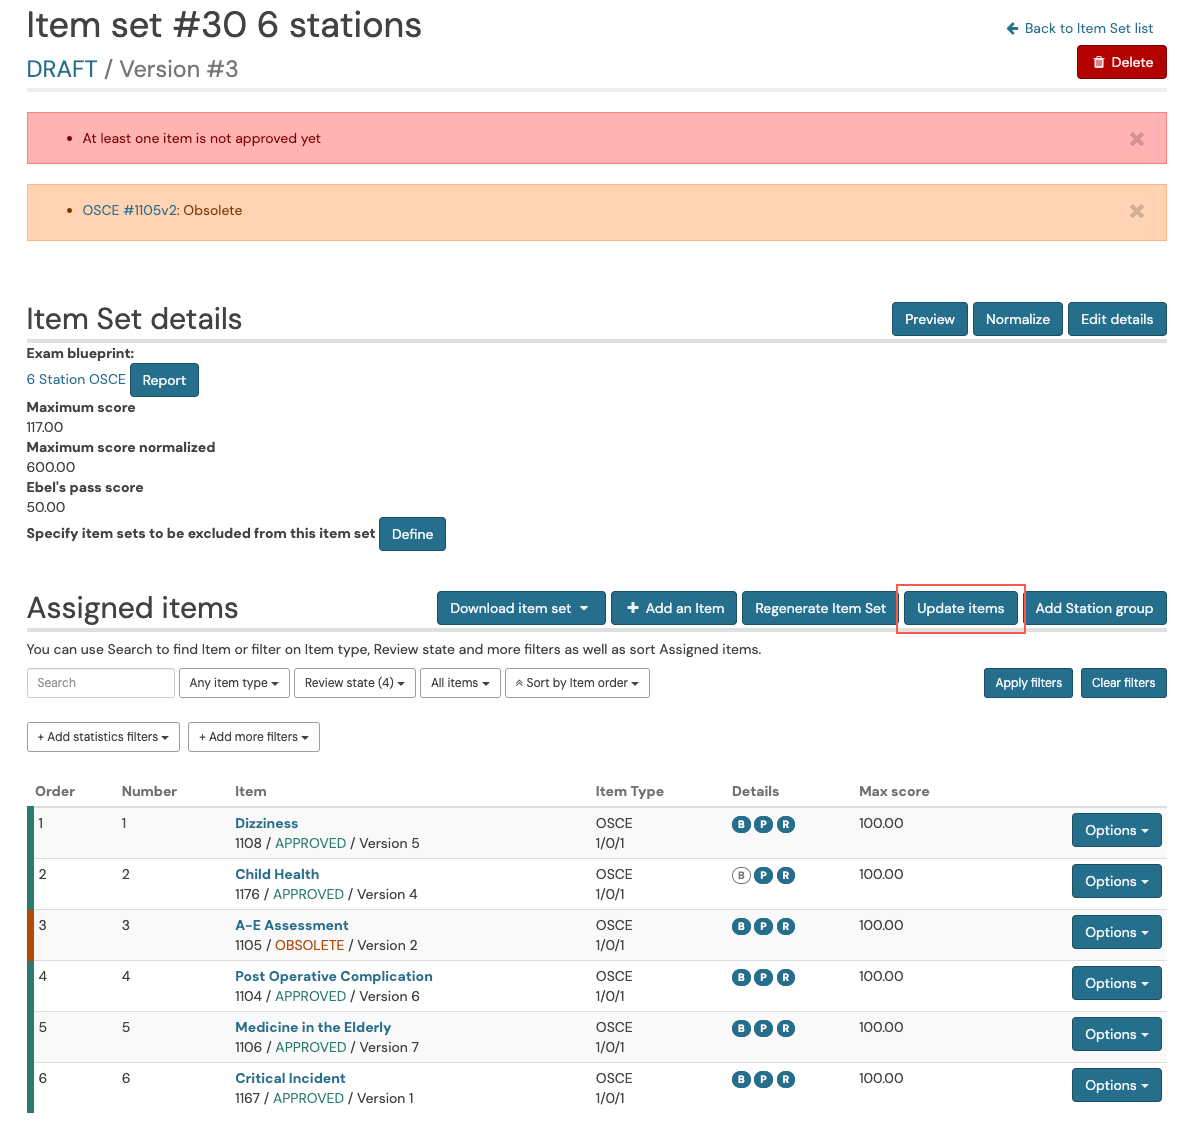Click the B badge in A-E Assessment row
The height and width of the screenshot is (1124, 1193).
[x=741, y=926]
